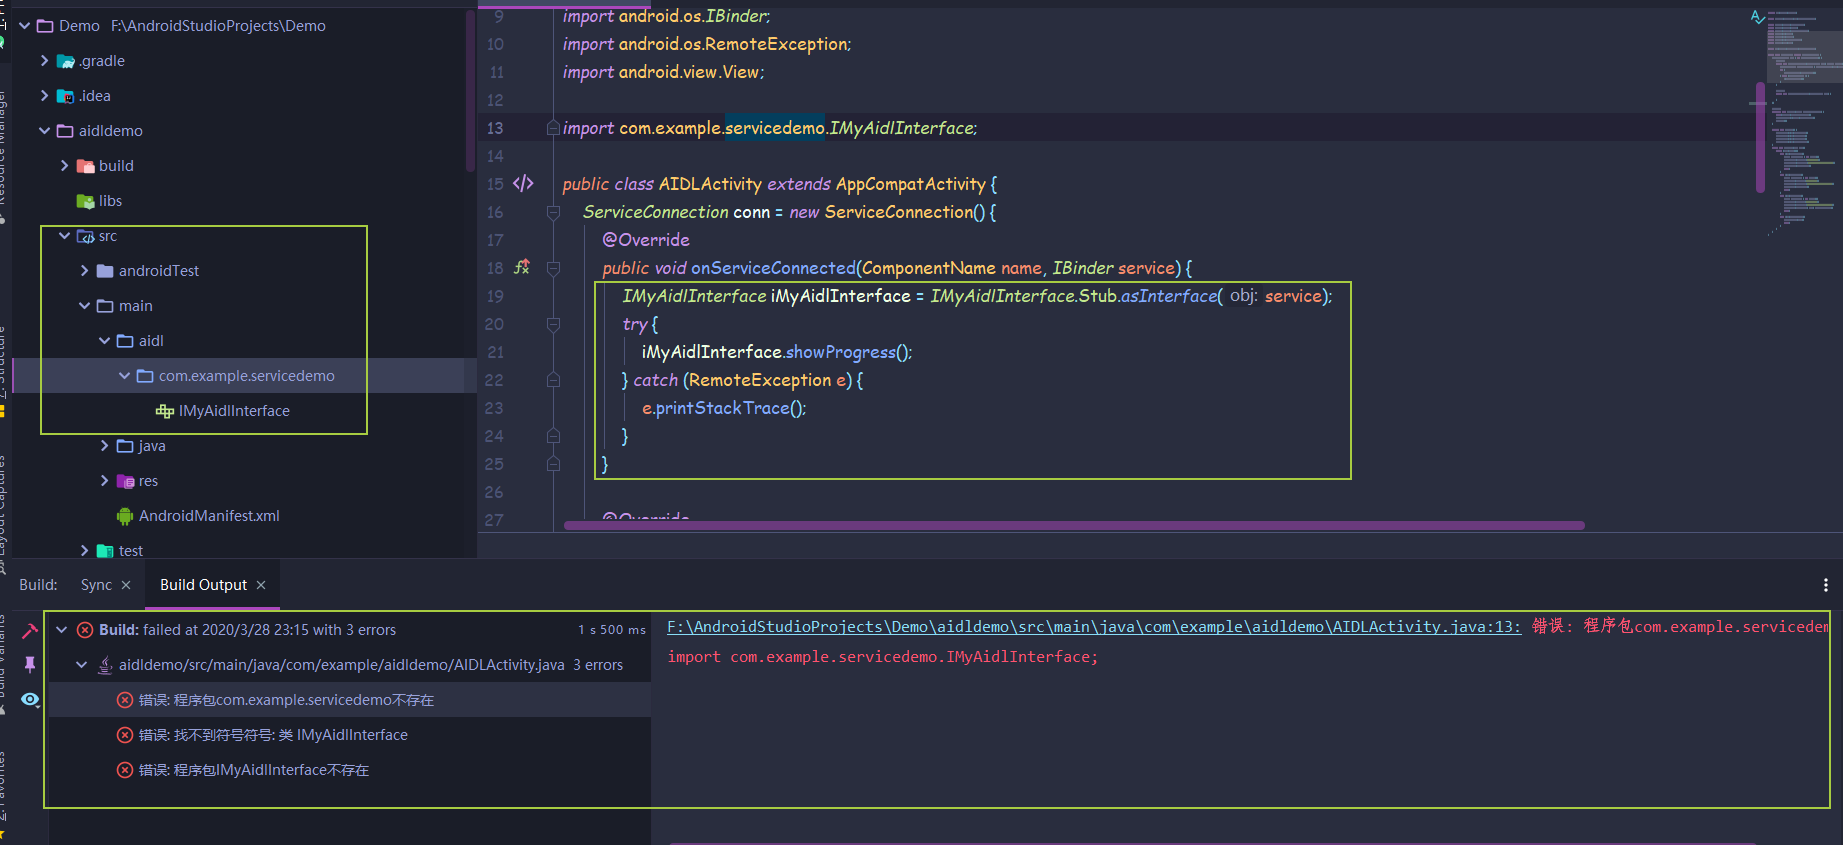1843x845 pixels.
Task: Expand the build folder
Action: [x=64, y=166]
